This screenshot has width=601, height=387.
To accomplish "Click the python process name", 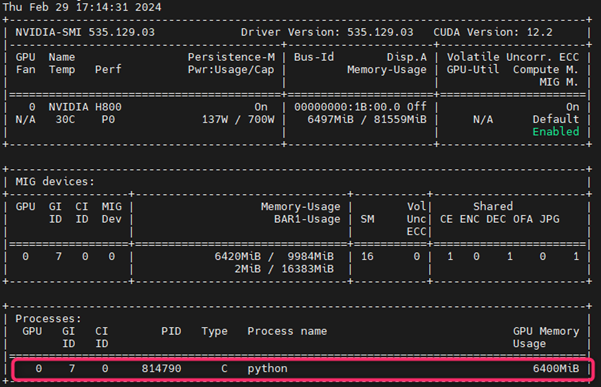I will coord(267,369).
